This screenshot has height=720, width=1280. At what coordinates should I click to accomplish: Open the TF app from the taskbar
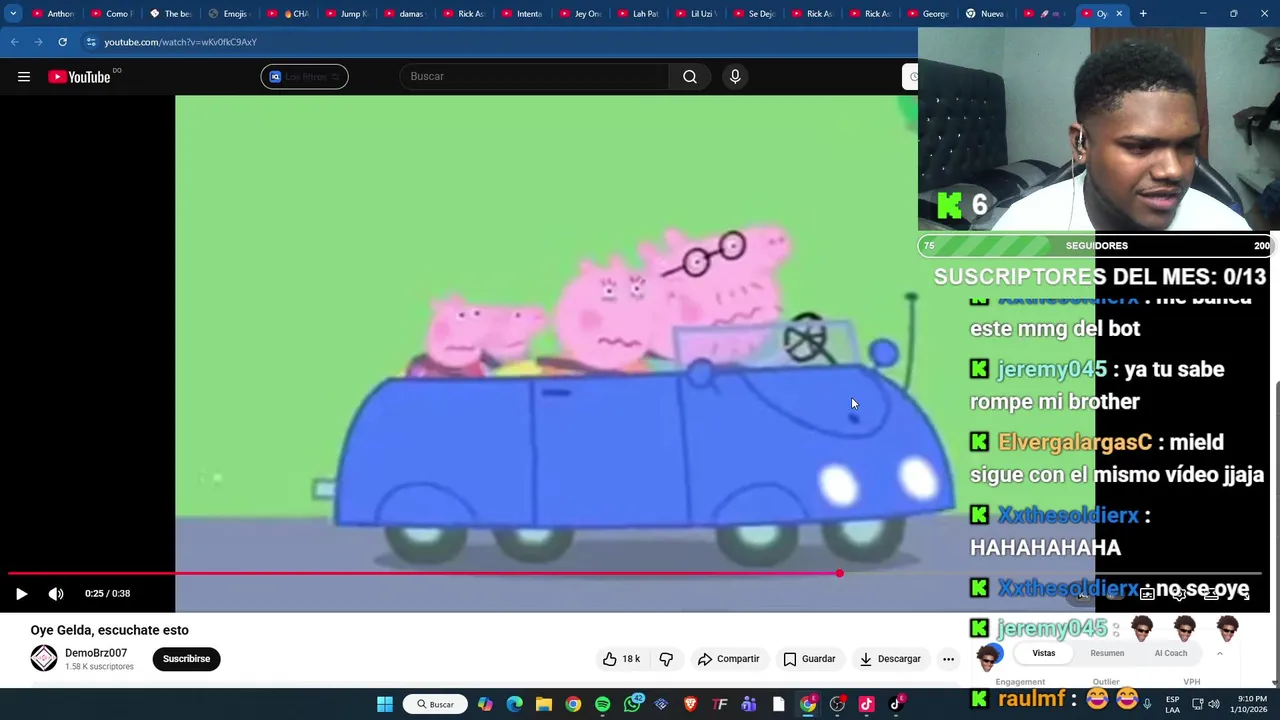[x=719, y=704]
